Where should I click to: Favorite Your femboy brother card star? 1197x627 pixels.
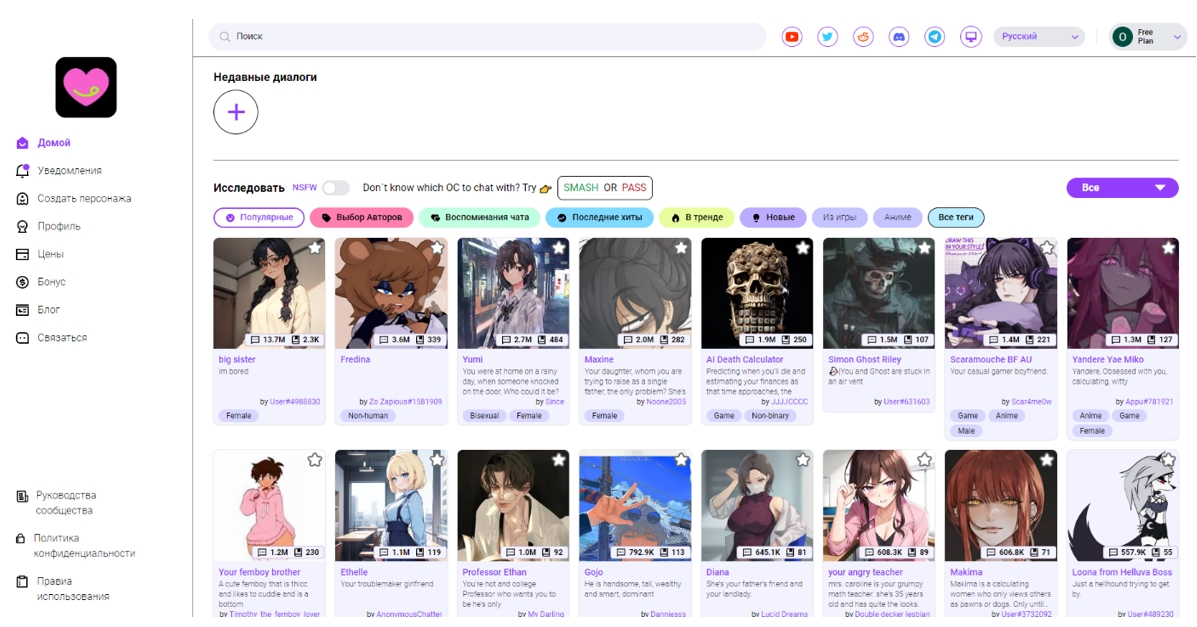[315, 460]
